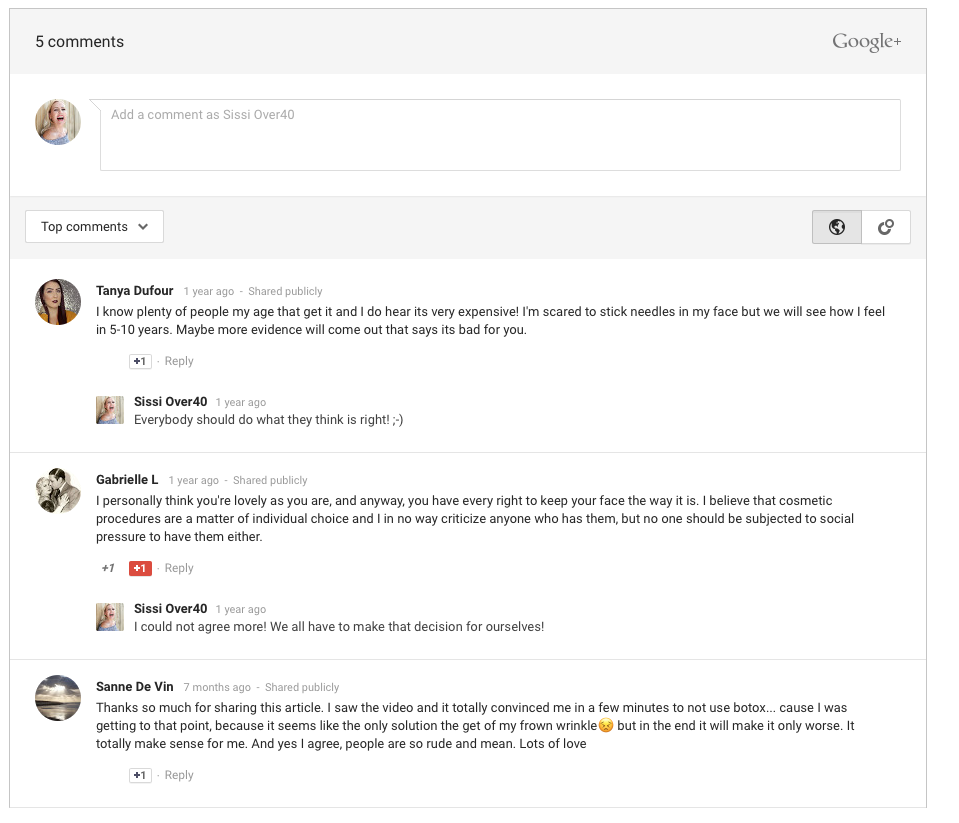The image size is (959, 823).
Task: Reply to Tanya Dufour's comment
Action: point(179,361)
